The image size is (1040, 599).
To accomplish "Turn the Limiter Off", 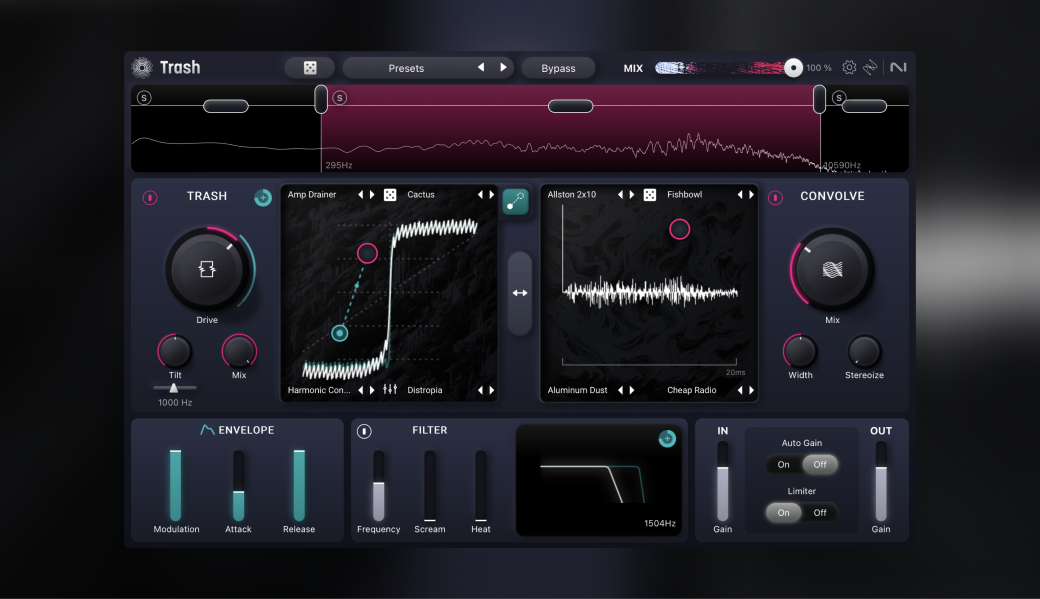I will click(x=820, y=513).
